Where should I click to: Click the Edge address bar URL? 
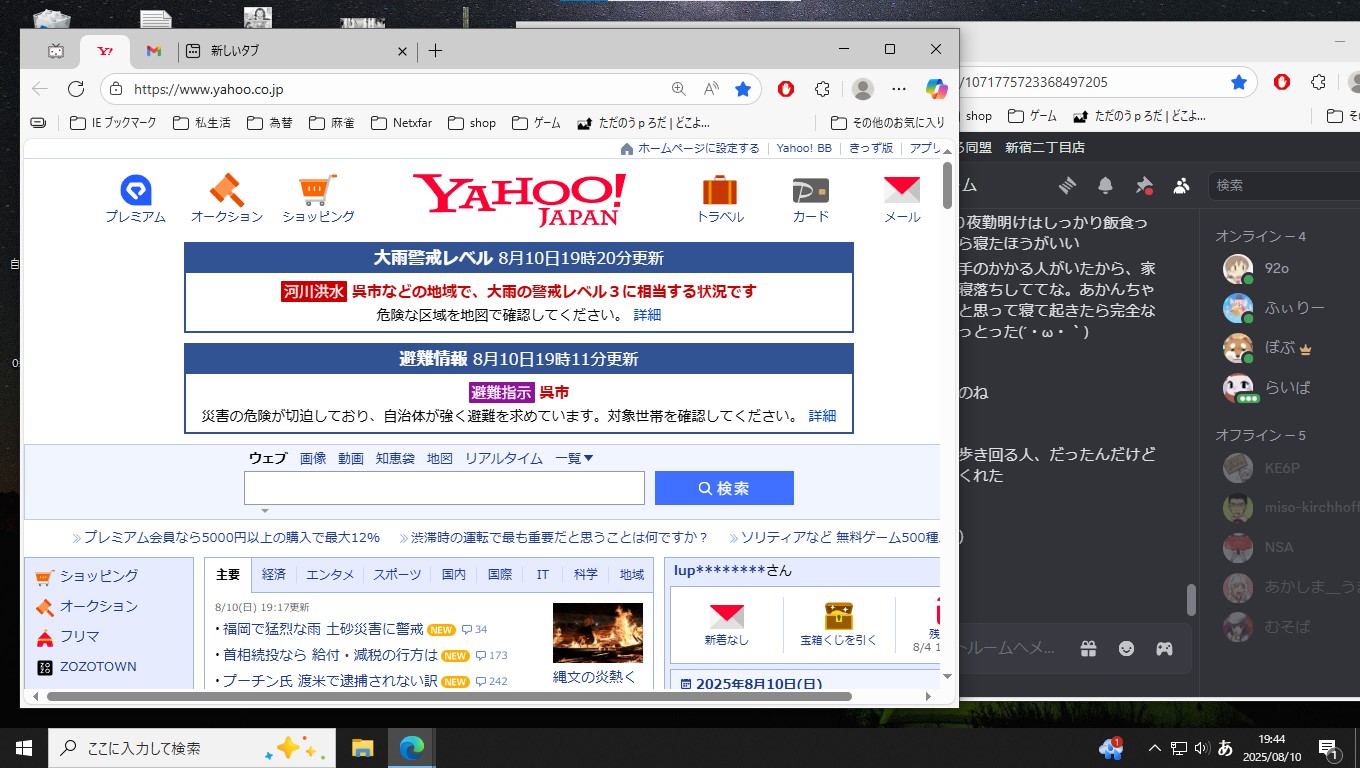209,89
